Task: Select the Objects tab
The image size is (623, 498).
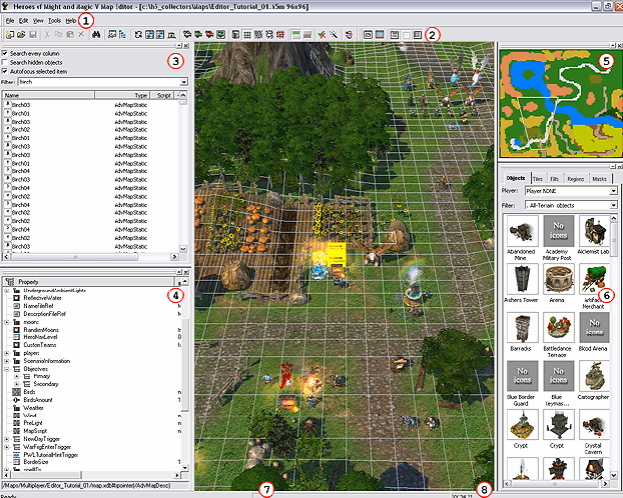Action: (516, 178)
